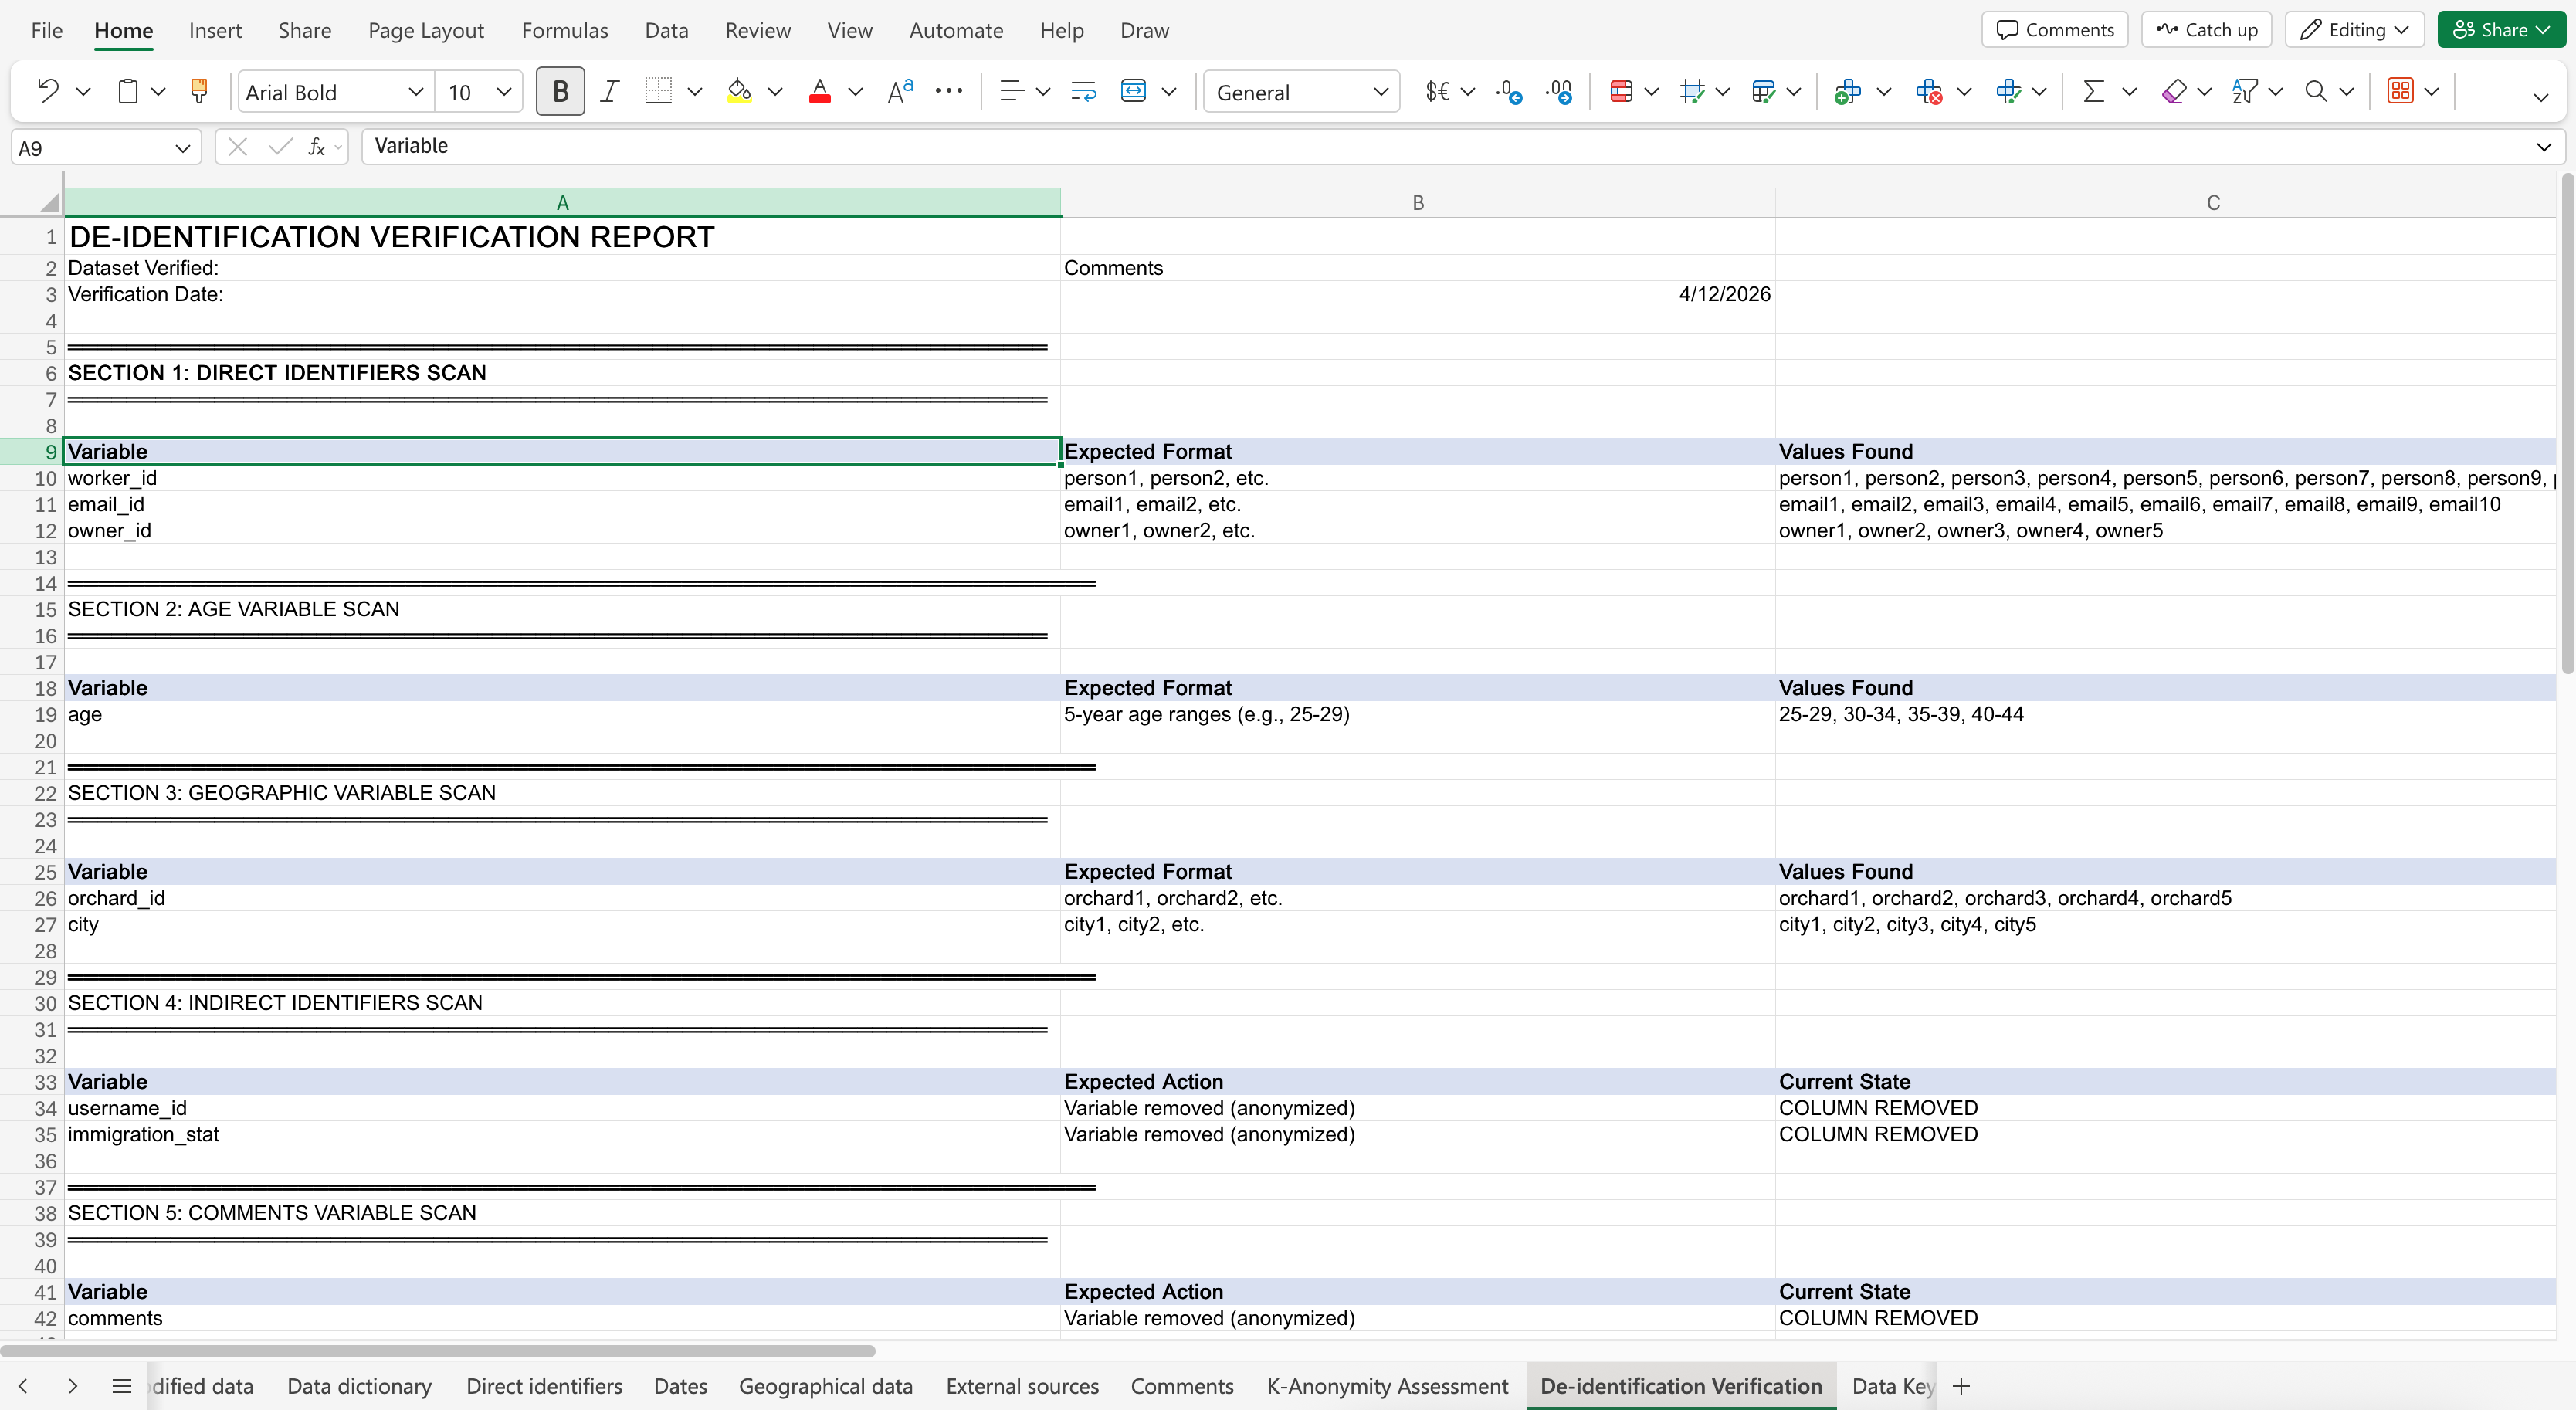Click the Increase Decimal icon
Viewport: 2576px width, 1410px height.
click(x=1509, y=92)
